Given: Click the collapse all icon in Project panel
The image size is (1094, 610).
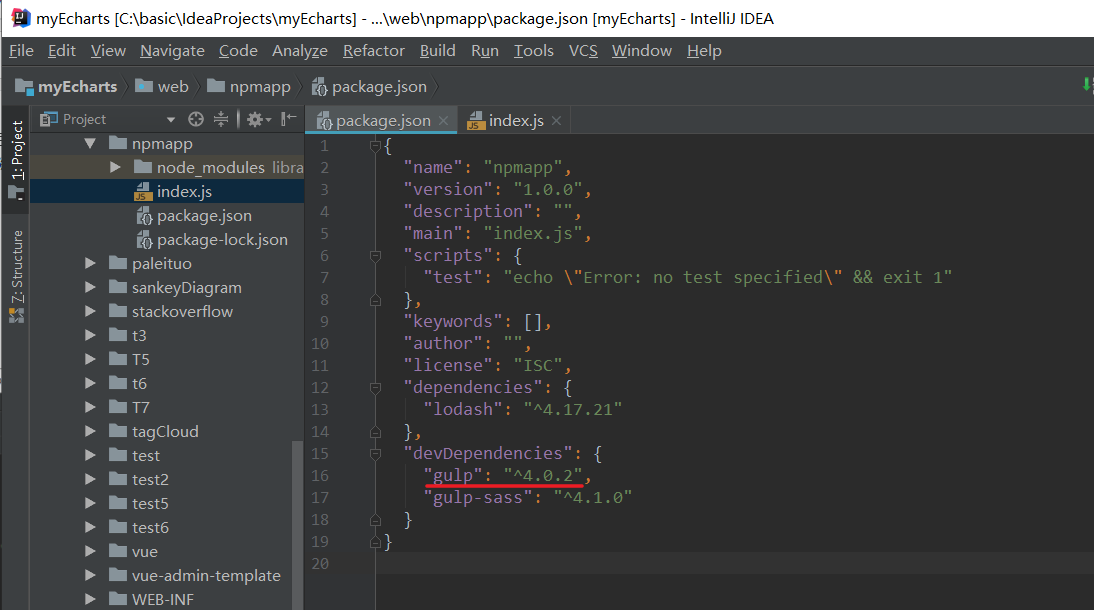Looking at the screenshot, I should (x=220, y=119).
